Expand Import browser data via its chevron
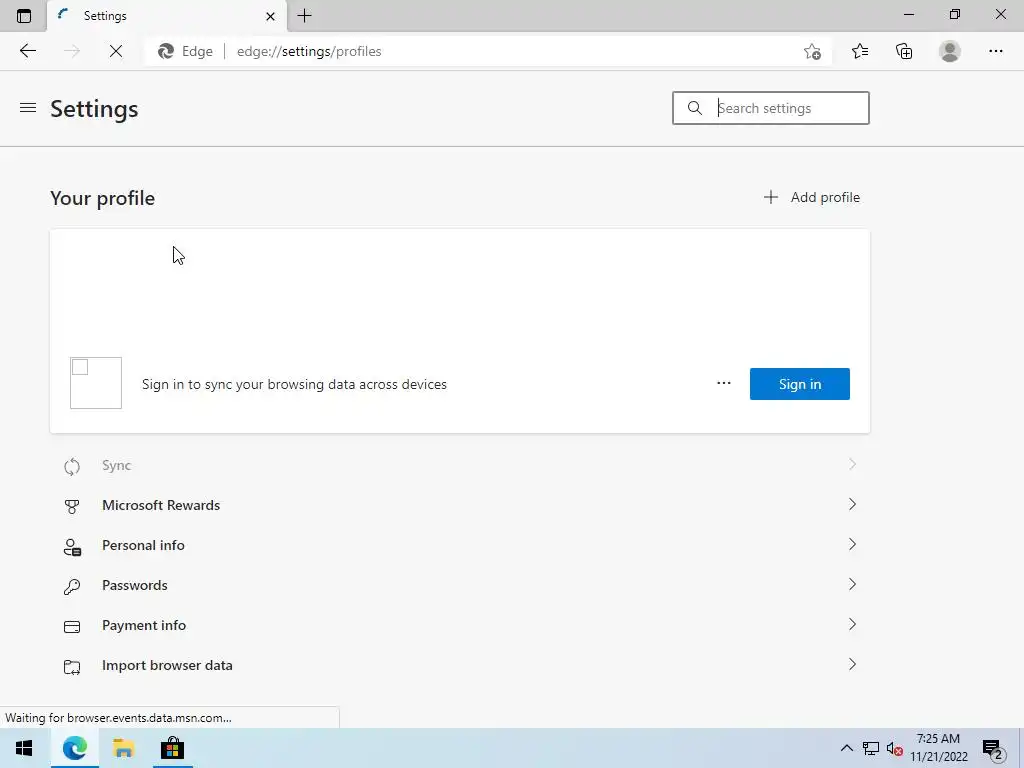 click(x=852, y=664)
